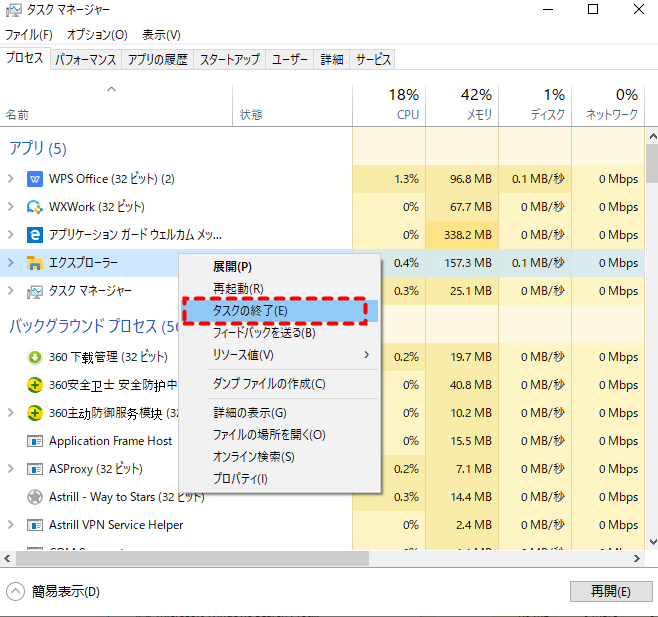Open the リソース値 submenu arrow
The image size is (658, 617).
coord(367,355)
